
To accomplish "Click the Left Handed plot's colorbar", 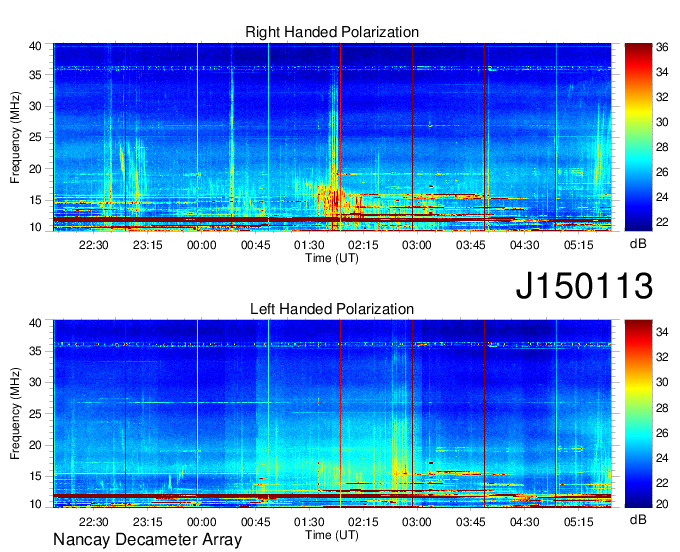I will coord(638,414).
